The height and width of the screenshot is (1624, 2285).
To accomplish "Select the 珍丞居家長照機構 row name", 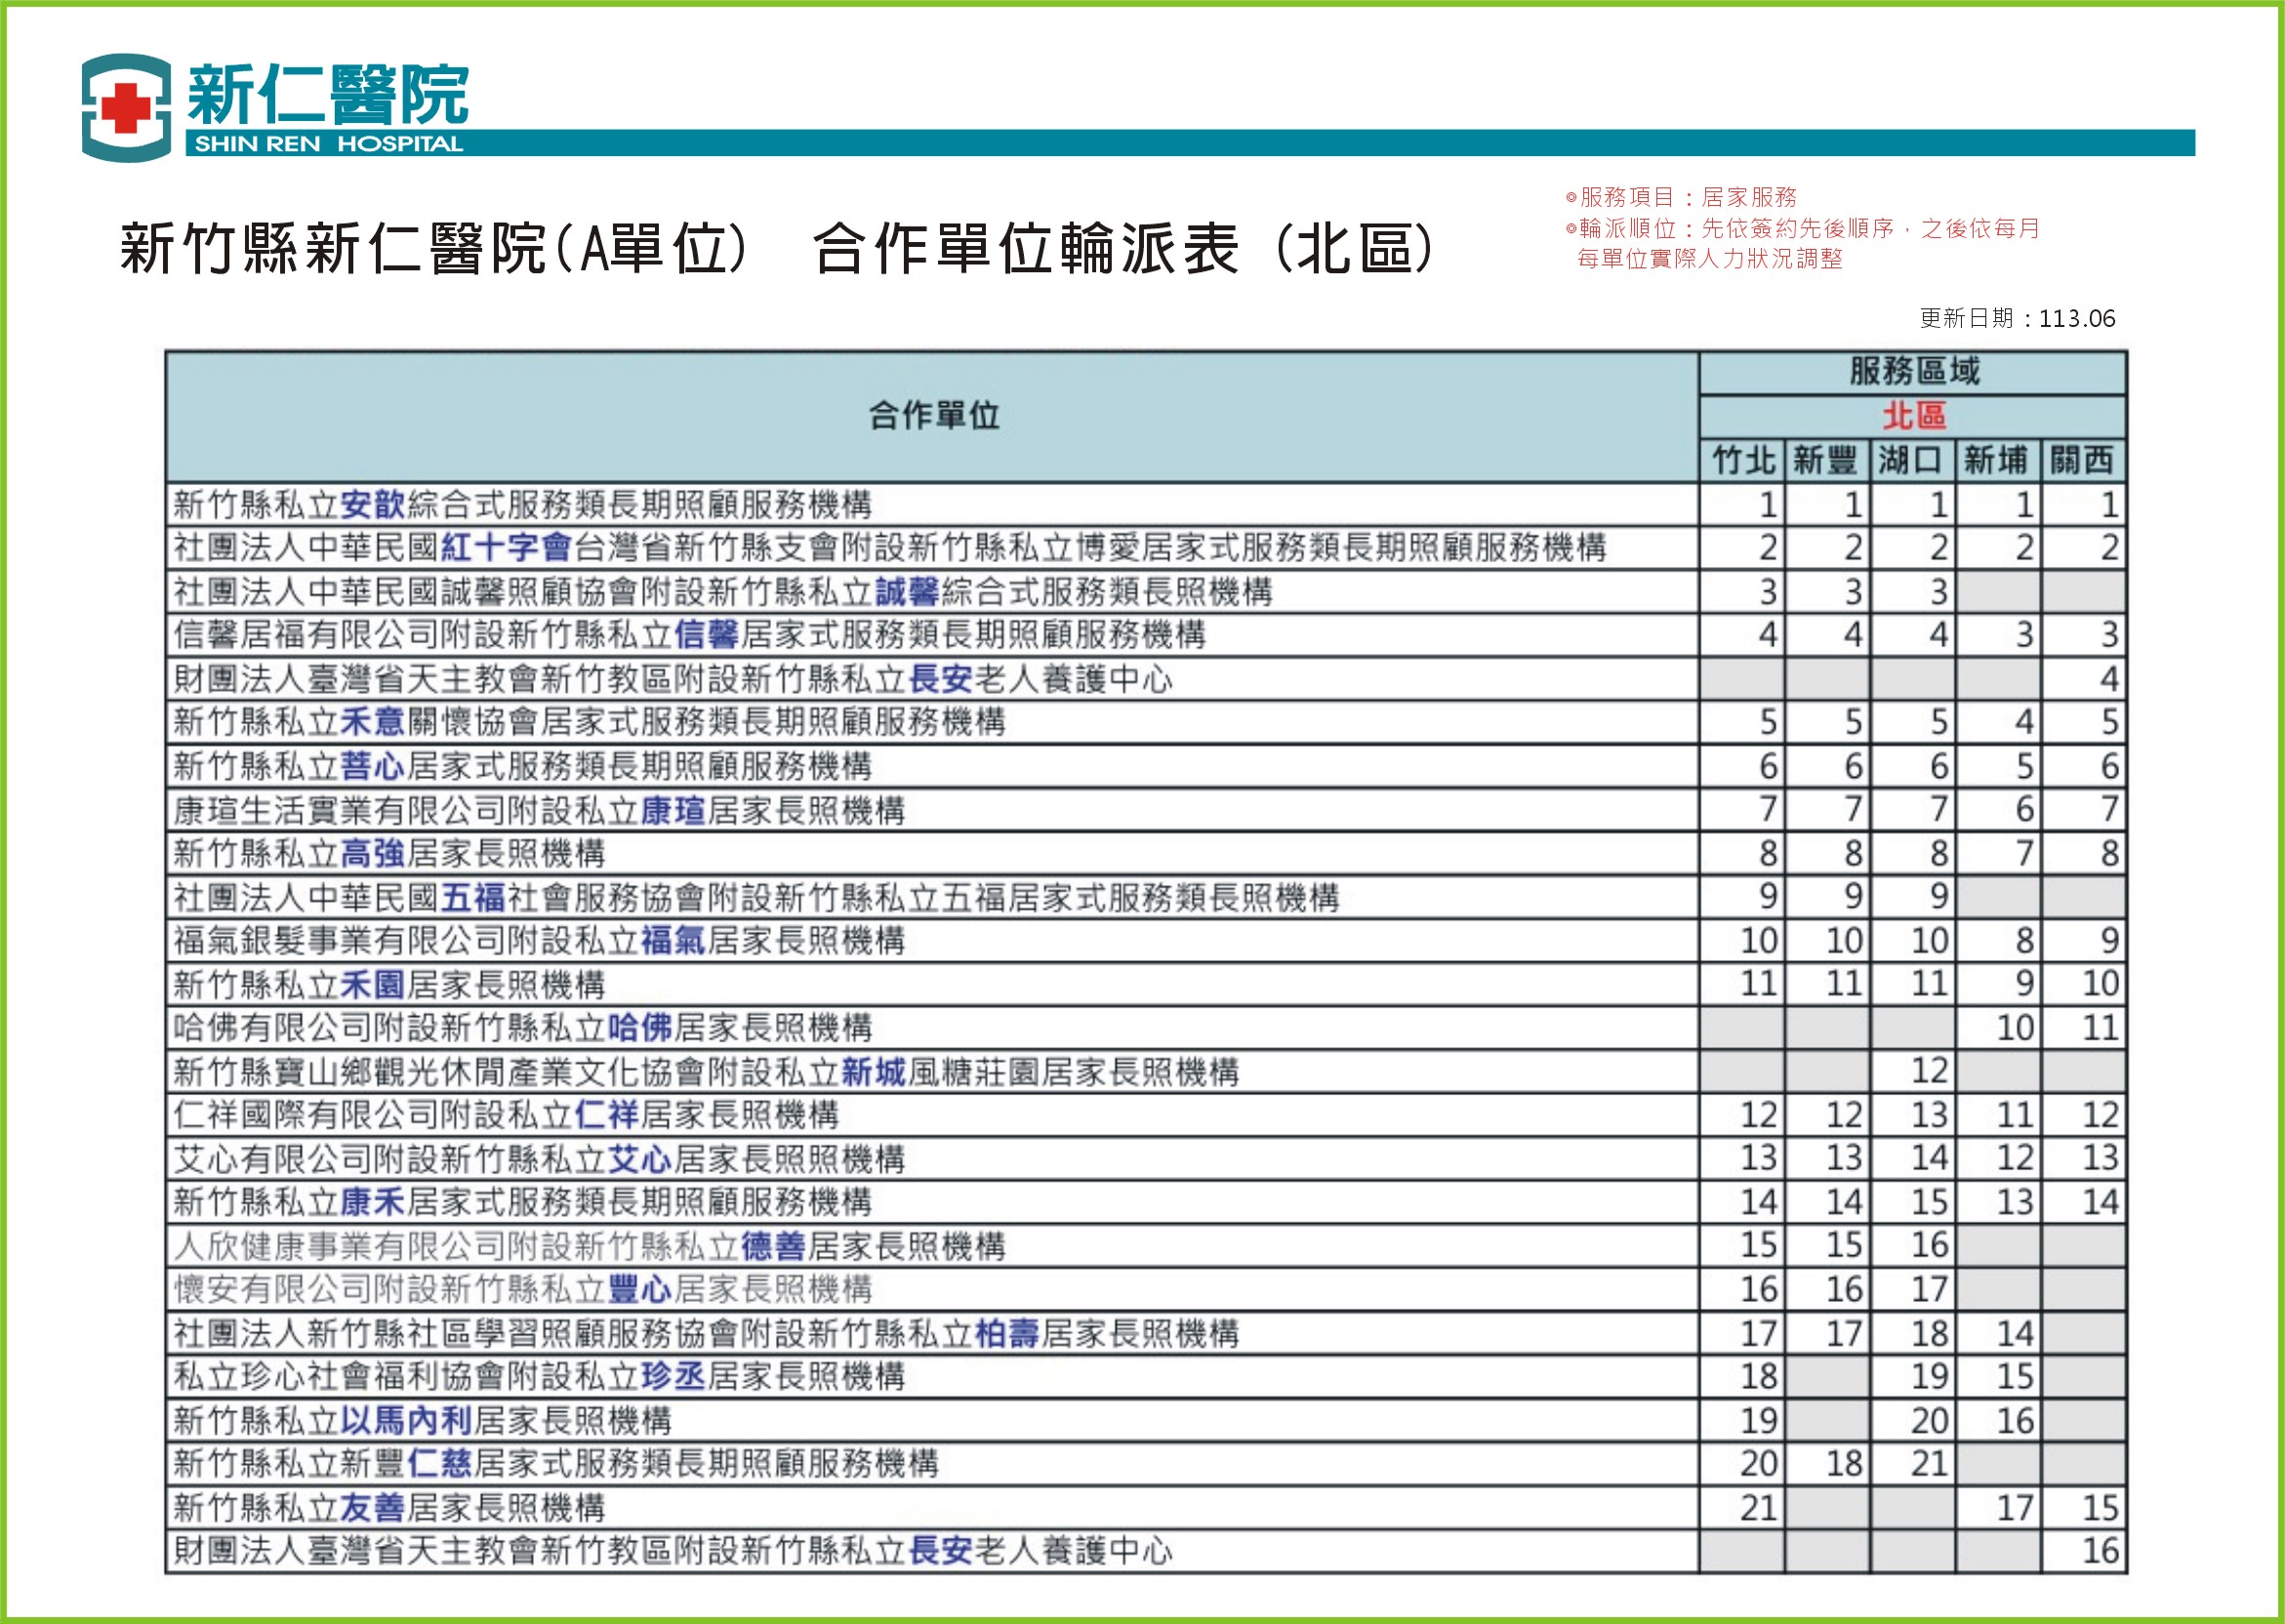I will 539,1376.
